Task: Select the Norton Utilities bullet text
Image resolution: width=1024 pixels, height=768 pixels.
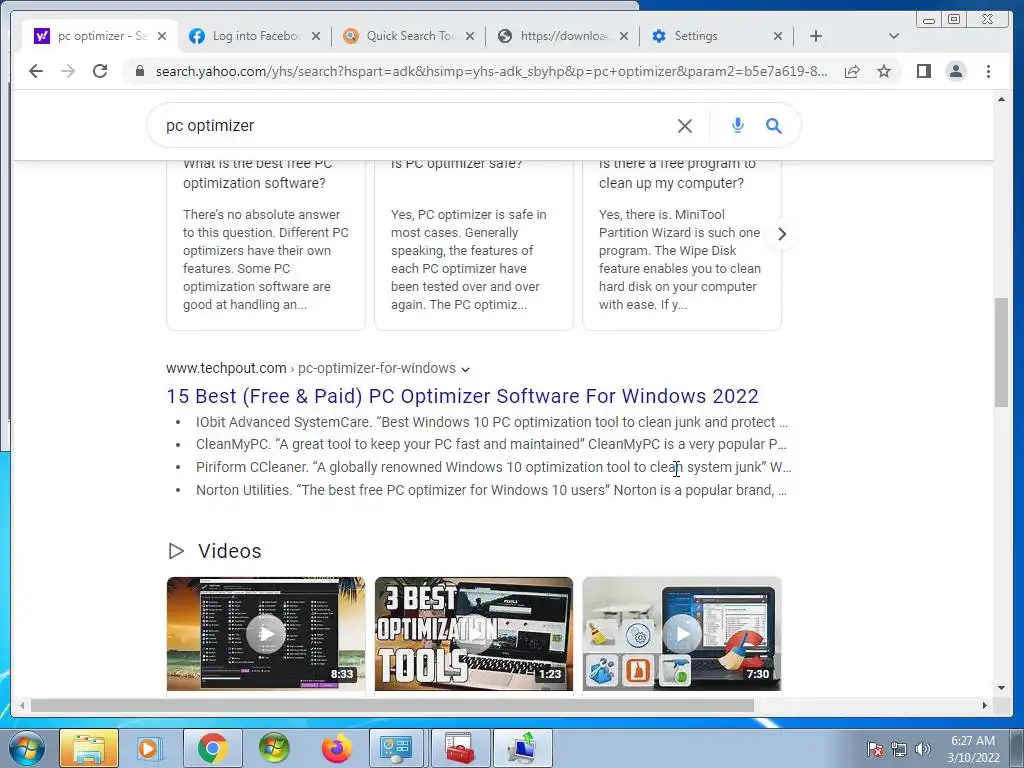Action: 491,490
